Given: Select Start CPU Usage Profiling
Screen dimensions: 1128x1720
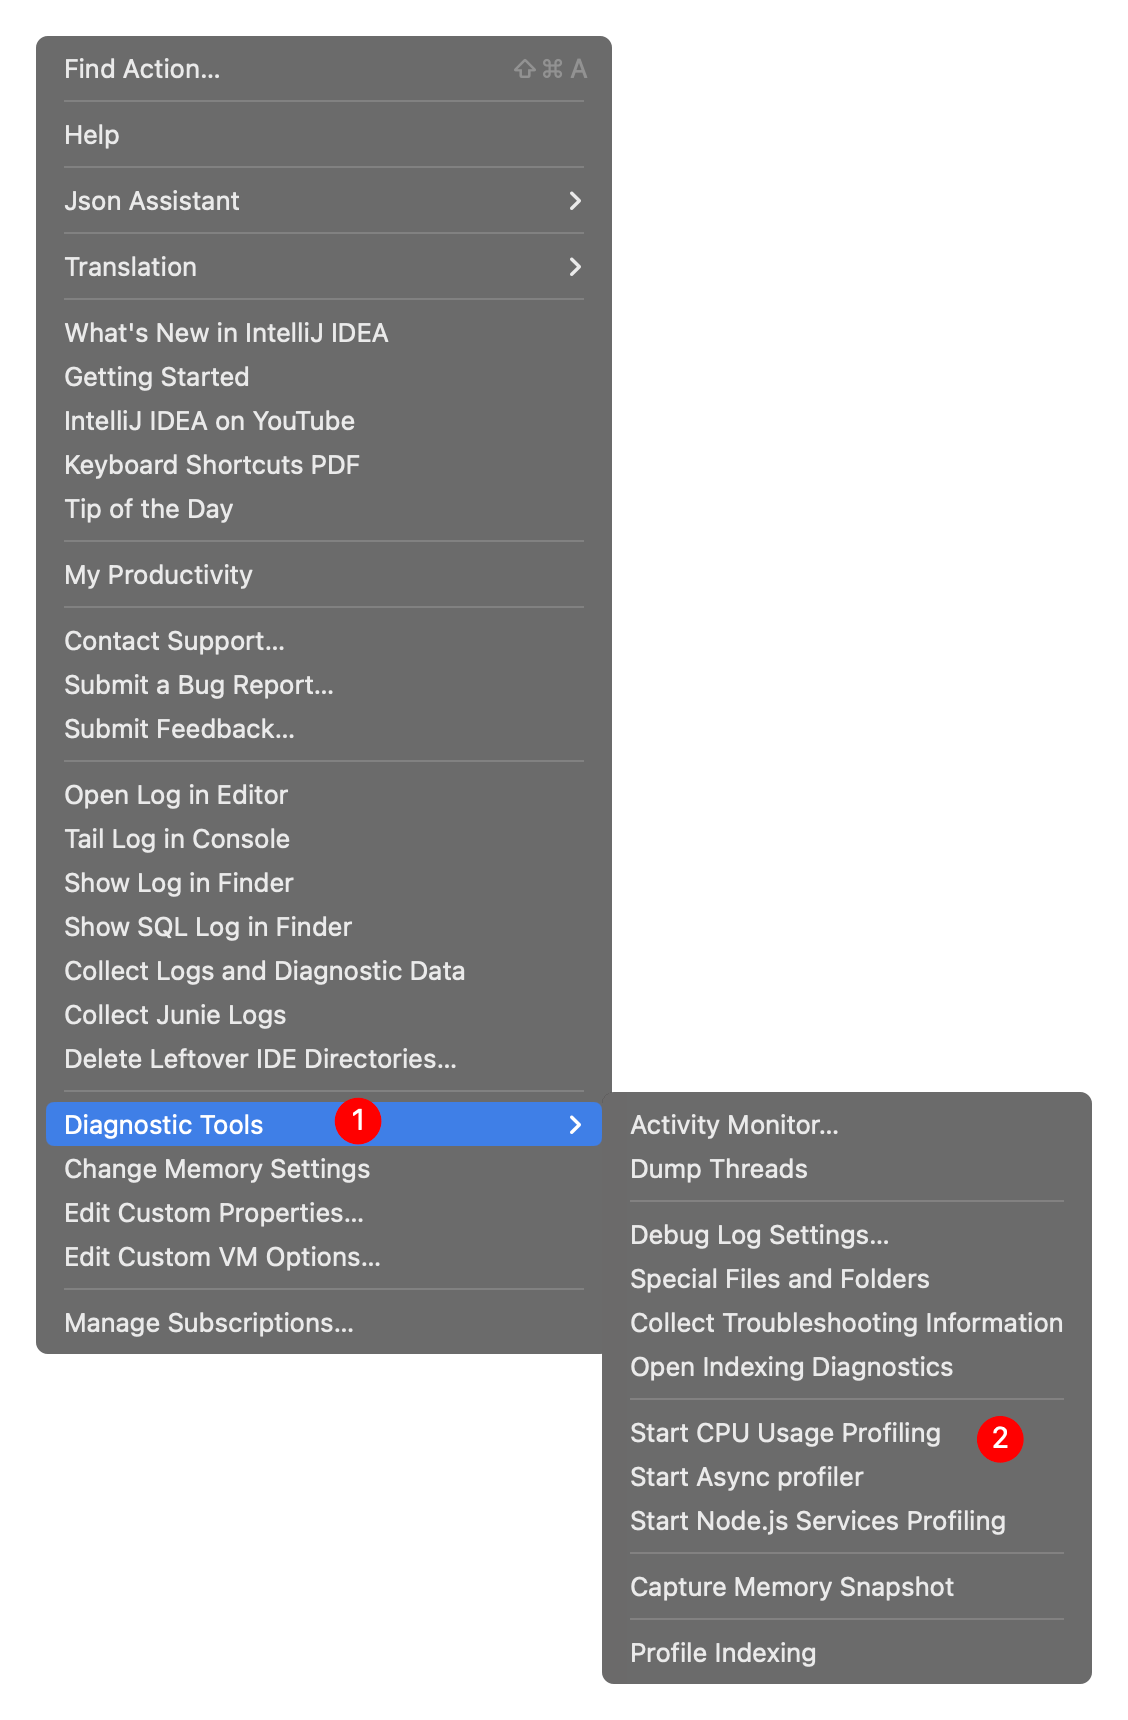Looking at the screenshot, I should (x=785, y=1433).
